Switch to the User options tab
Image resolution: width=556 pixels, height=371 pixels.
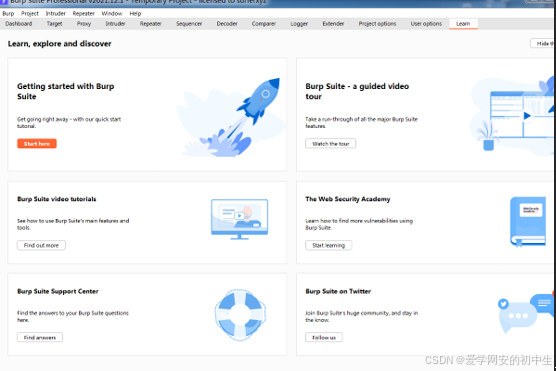pos(426,24)
